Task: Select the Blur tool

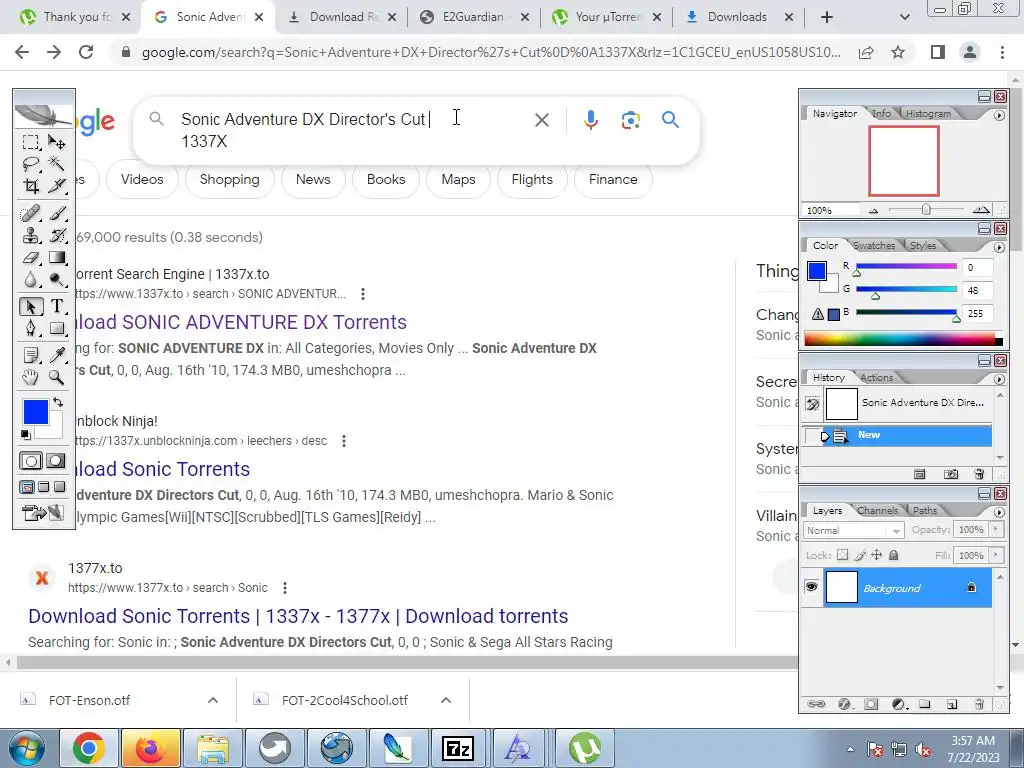Action: point(31,280)
